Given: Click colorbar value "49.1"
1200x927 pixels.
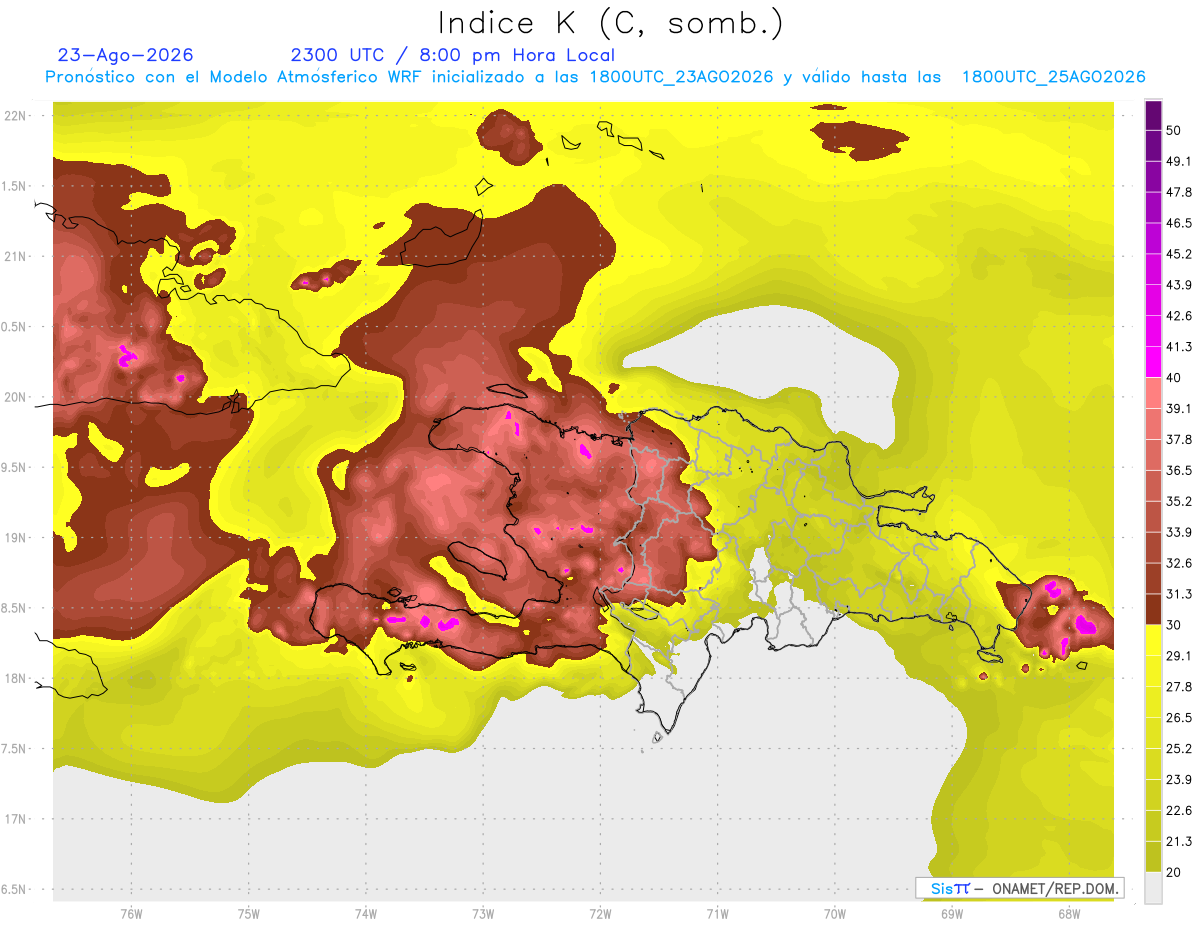Looking at the screenshot, I should 1179,161.
